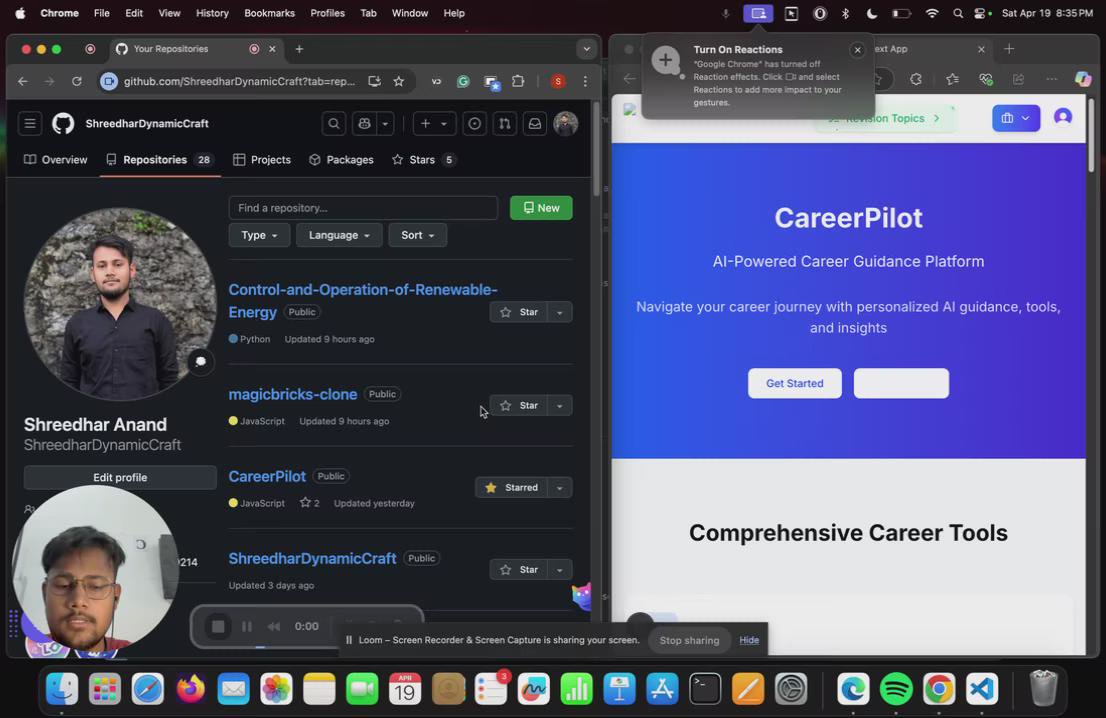Click the green New repository button

click(541, 208)
